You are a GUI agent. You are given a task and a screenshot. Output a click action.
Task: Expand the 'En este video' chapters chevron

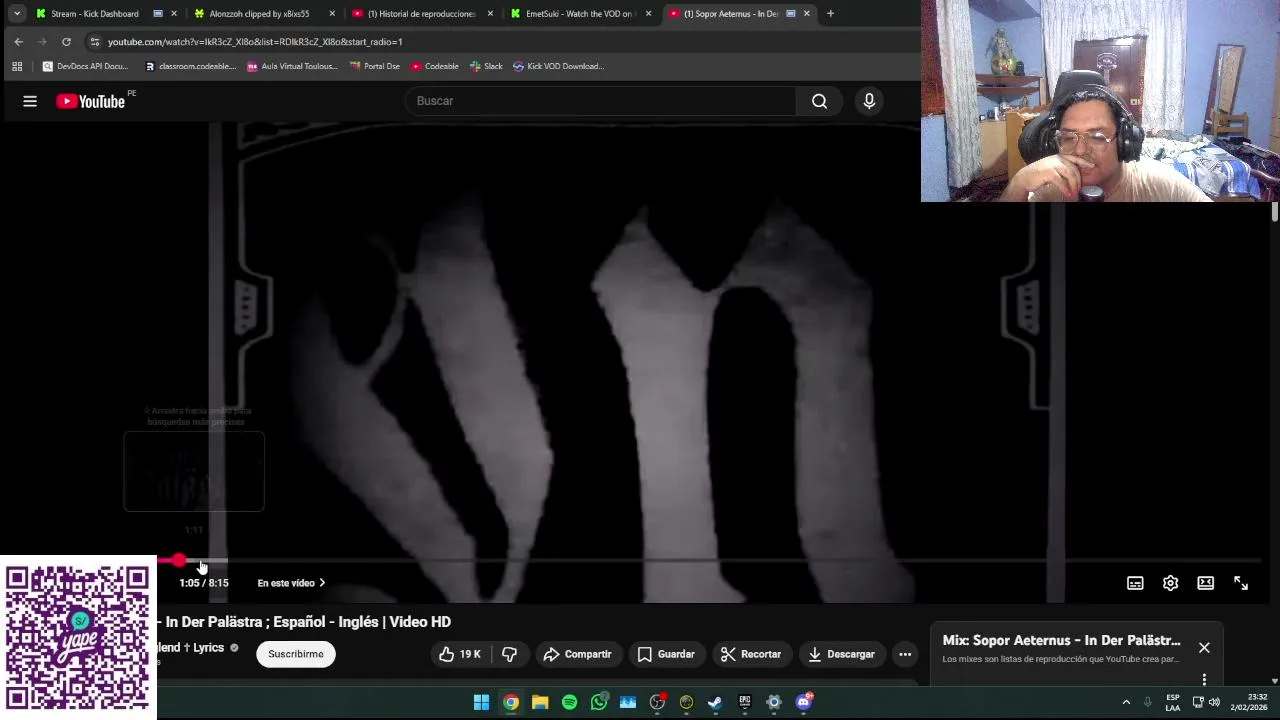pyautogui.click(x=322, y=583)
